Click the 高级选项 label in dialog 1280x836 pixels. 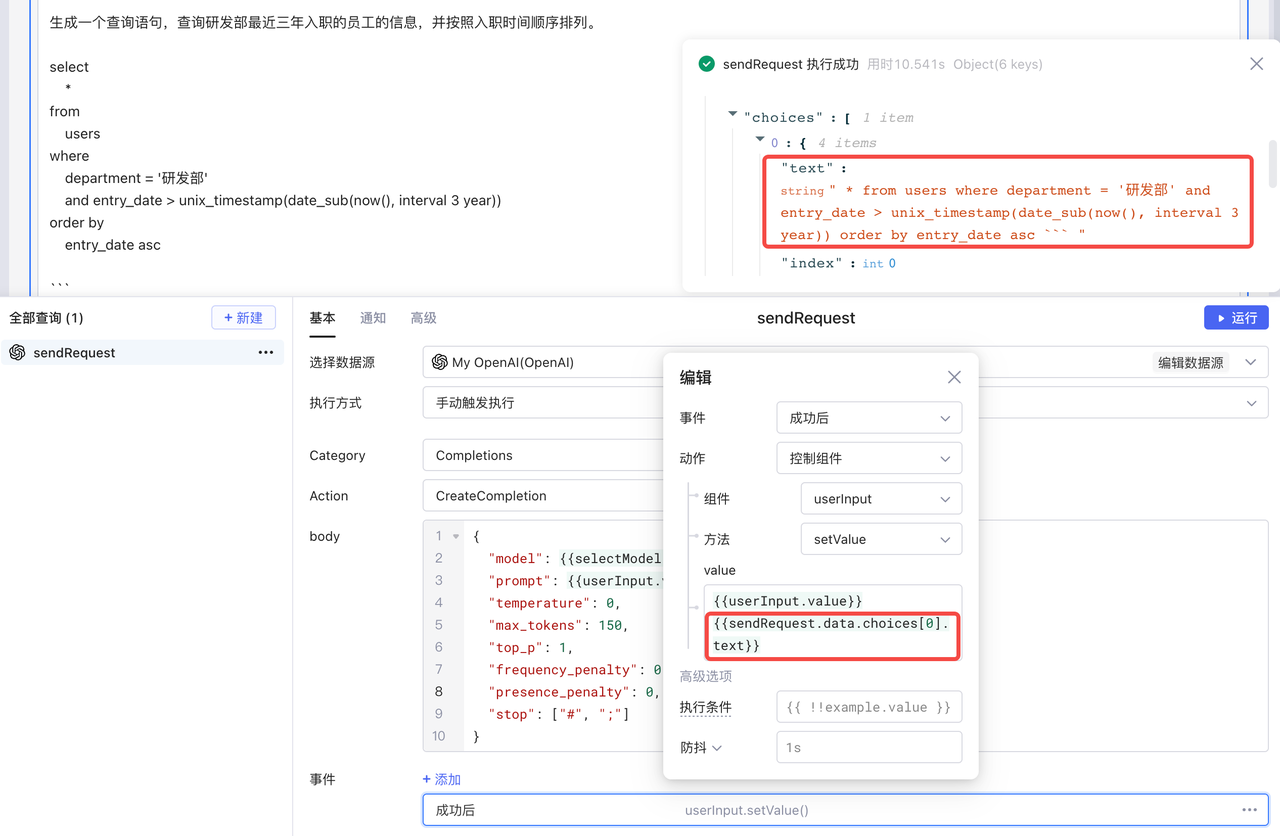point(706,676)
